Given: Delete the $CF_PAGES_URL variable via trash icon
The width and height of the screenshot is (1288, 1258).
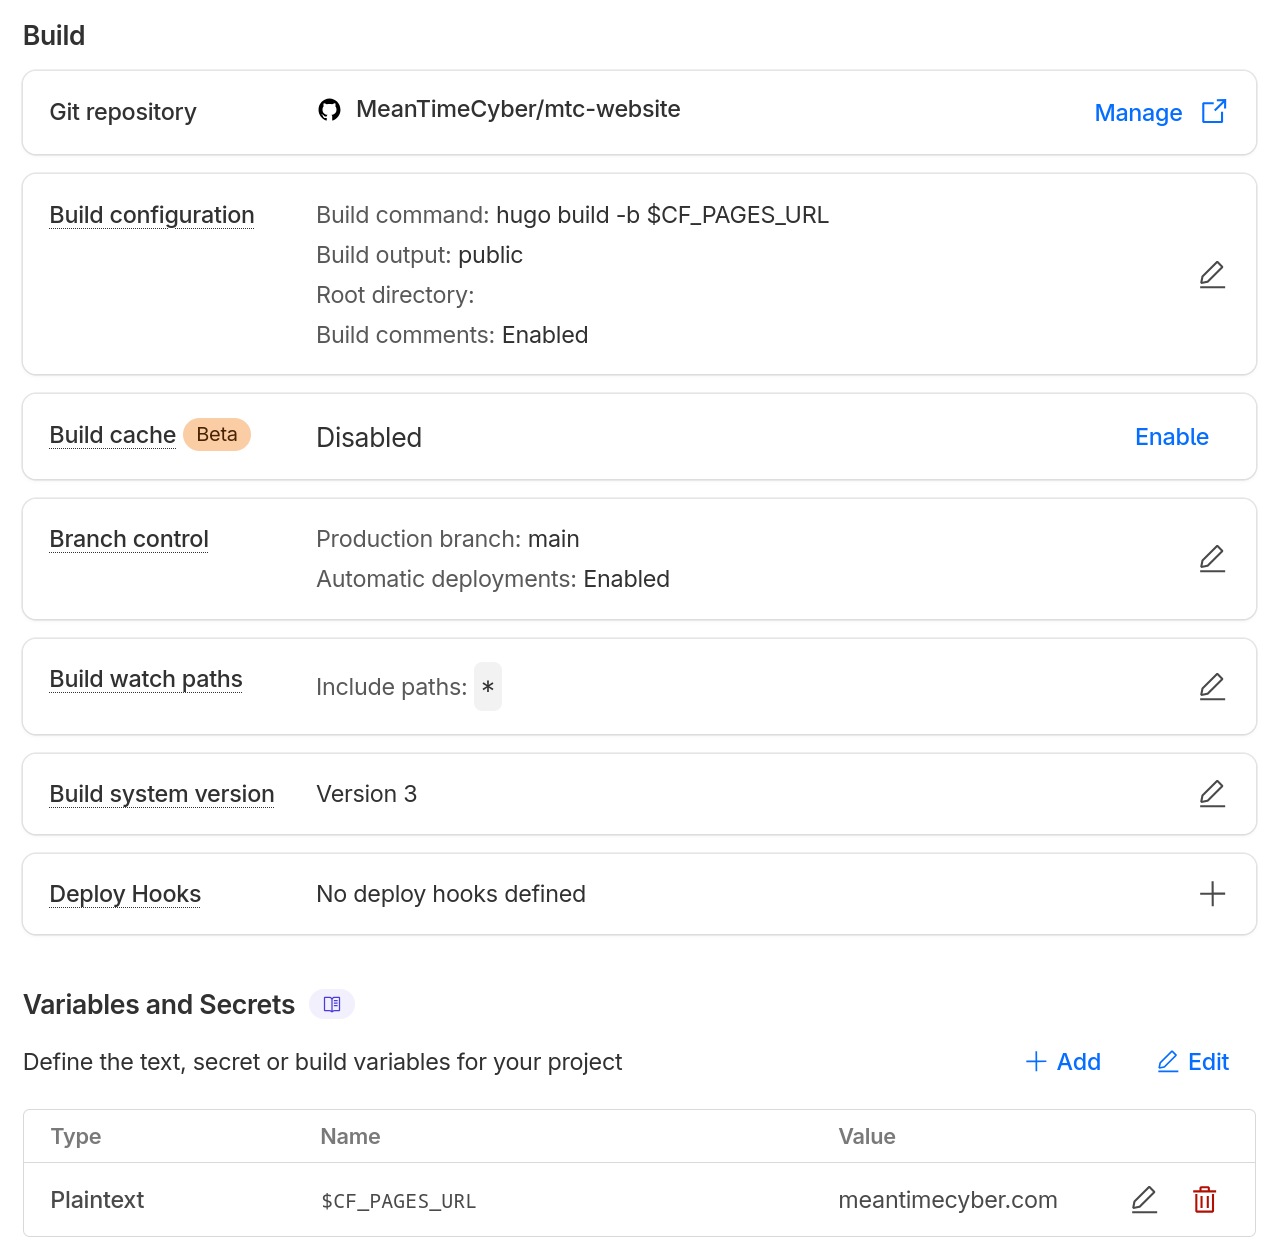Looking at the screenshot, I should [1204, 1199].
